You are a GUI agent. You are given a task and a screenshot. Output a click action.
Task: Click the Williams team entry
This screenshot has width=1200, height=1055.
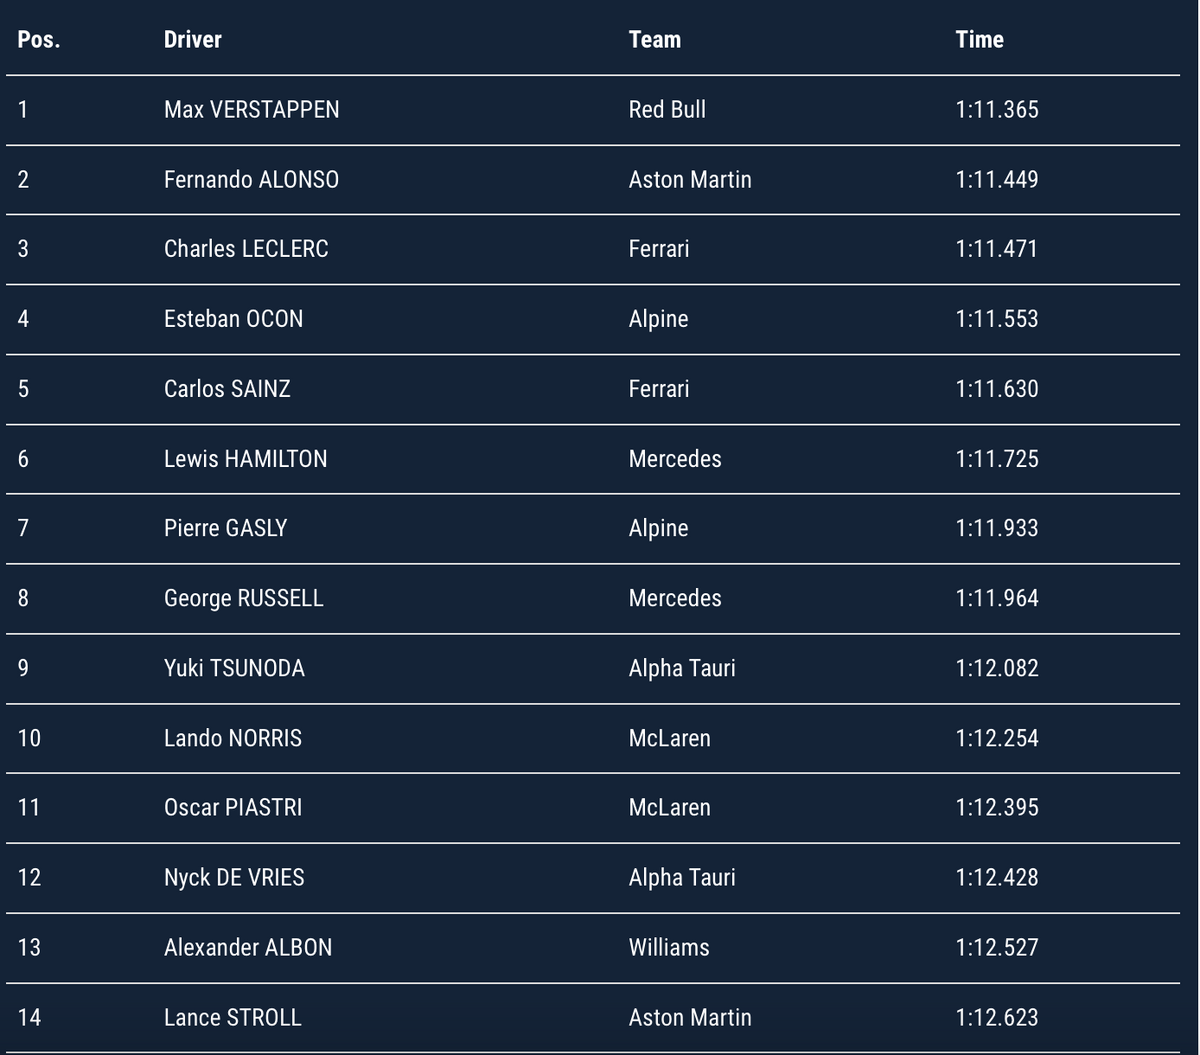click(669, 947)
